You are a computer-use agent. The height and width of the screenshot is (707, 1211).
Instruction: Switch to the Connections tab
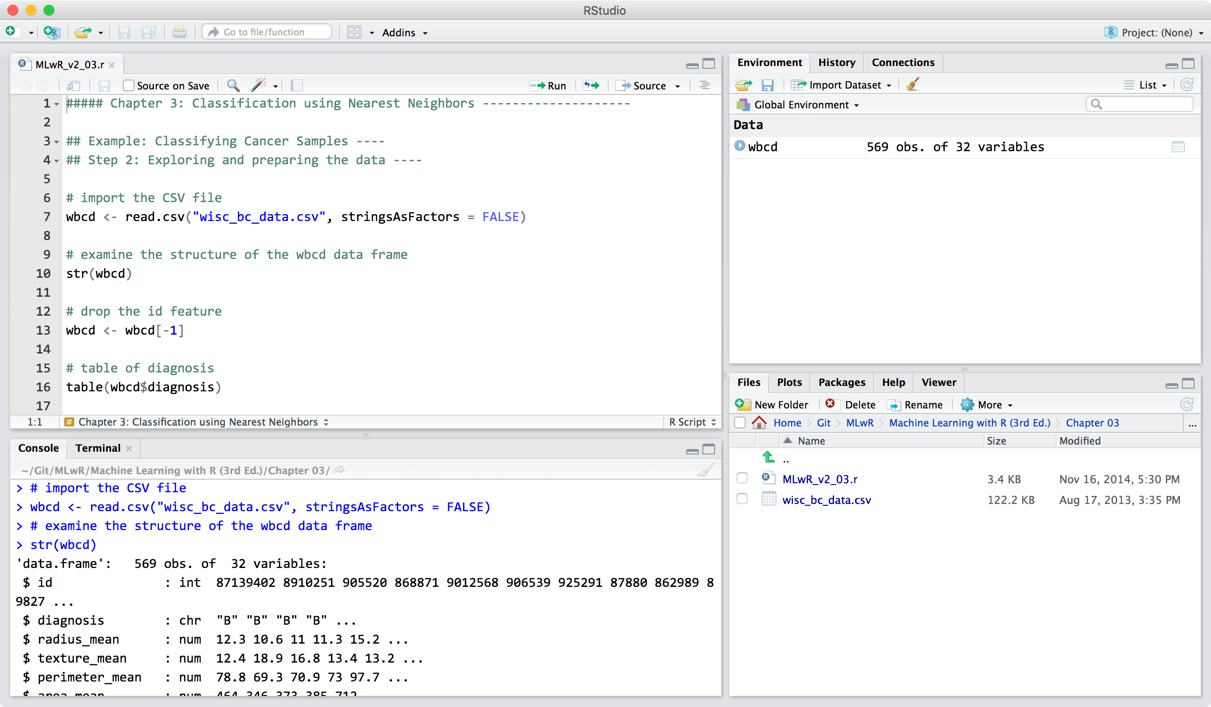pos(903,62)
